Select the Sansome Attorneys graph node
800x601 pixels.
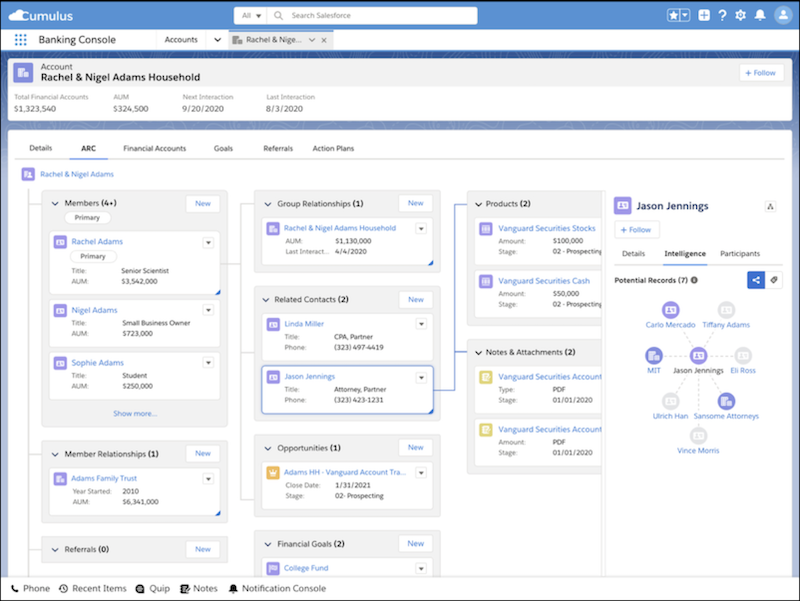726,401
